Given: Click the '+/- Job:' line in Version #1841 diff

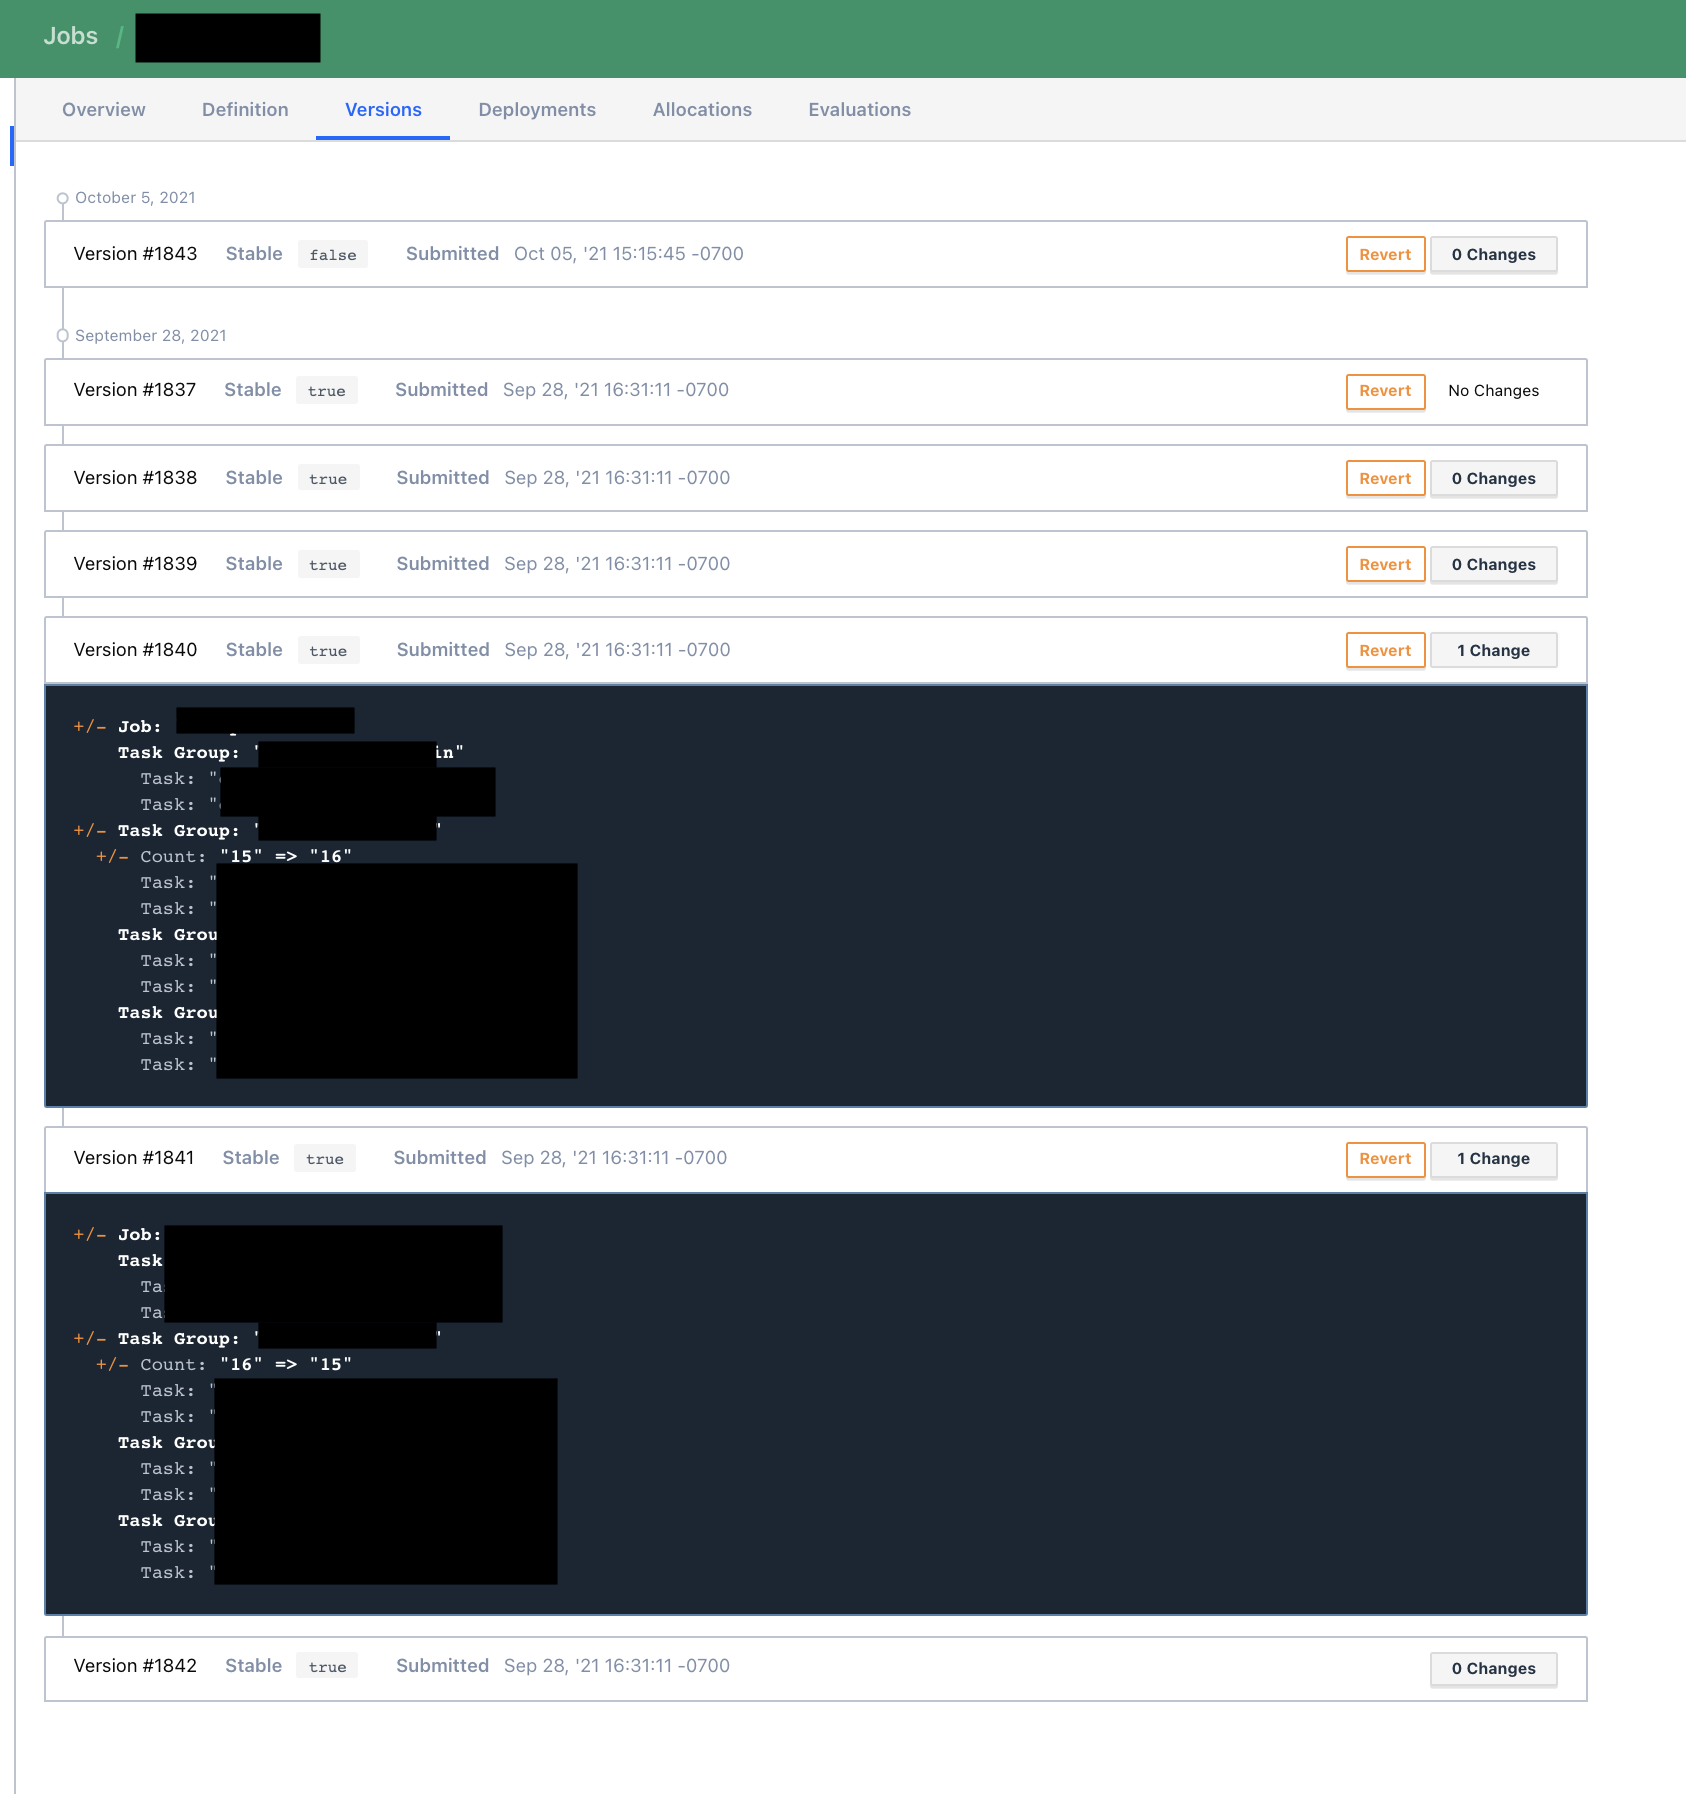Looking at the screenshot, I should (118, 1235).
